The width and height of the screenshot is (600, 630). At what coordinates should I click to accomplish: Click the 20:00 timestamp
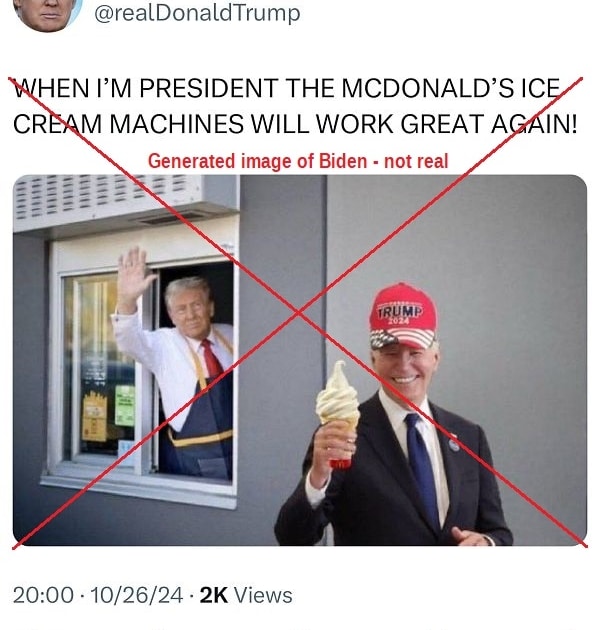[x=43, y=595]
